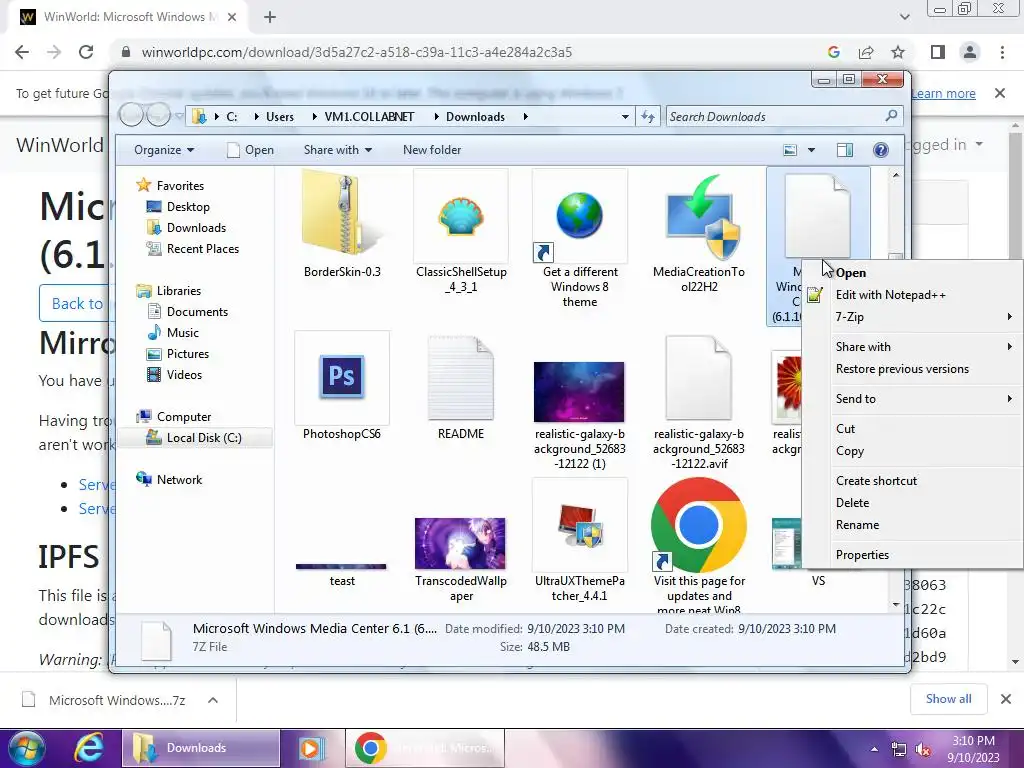Click the change view icon in Explorer toolbar

790,150
